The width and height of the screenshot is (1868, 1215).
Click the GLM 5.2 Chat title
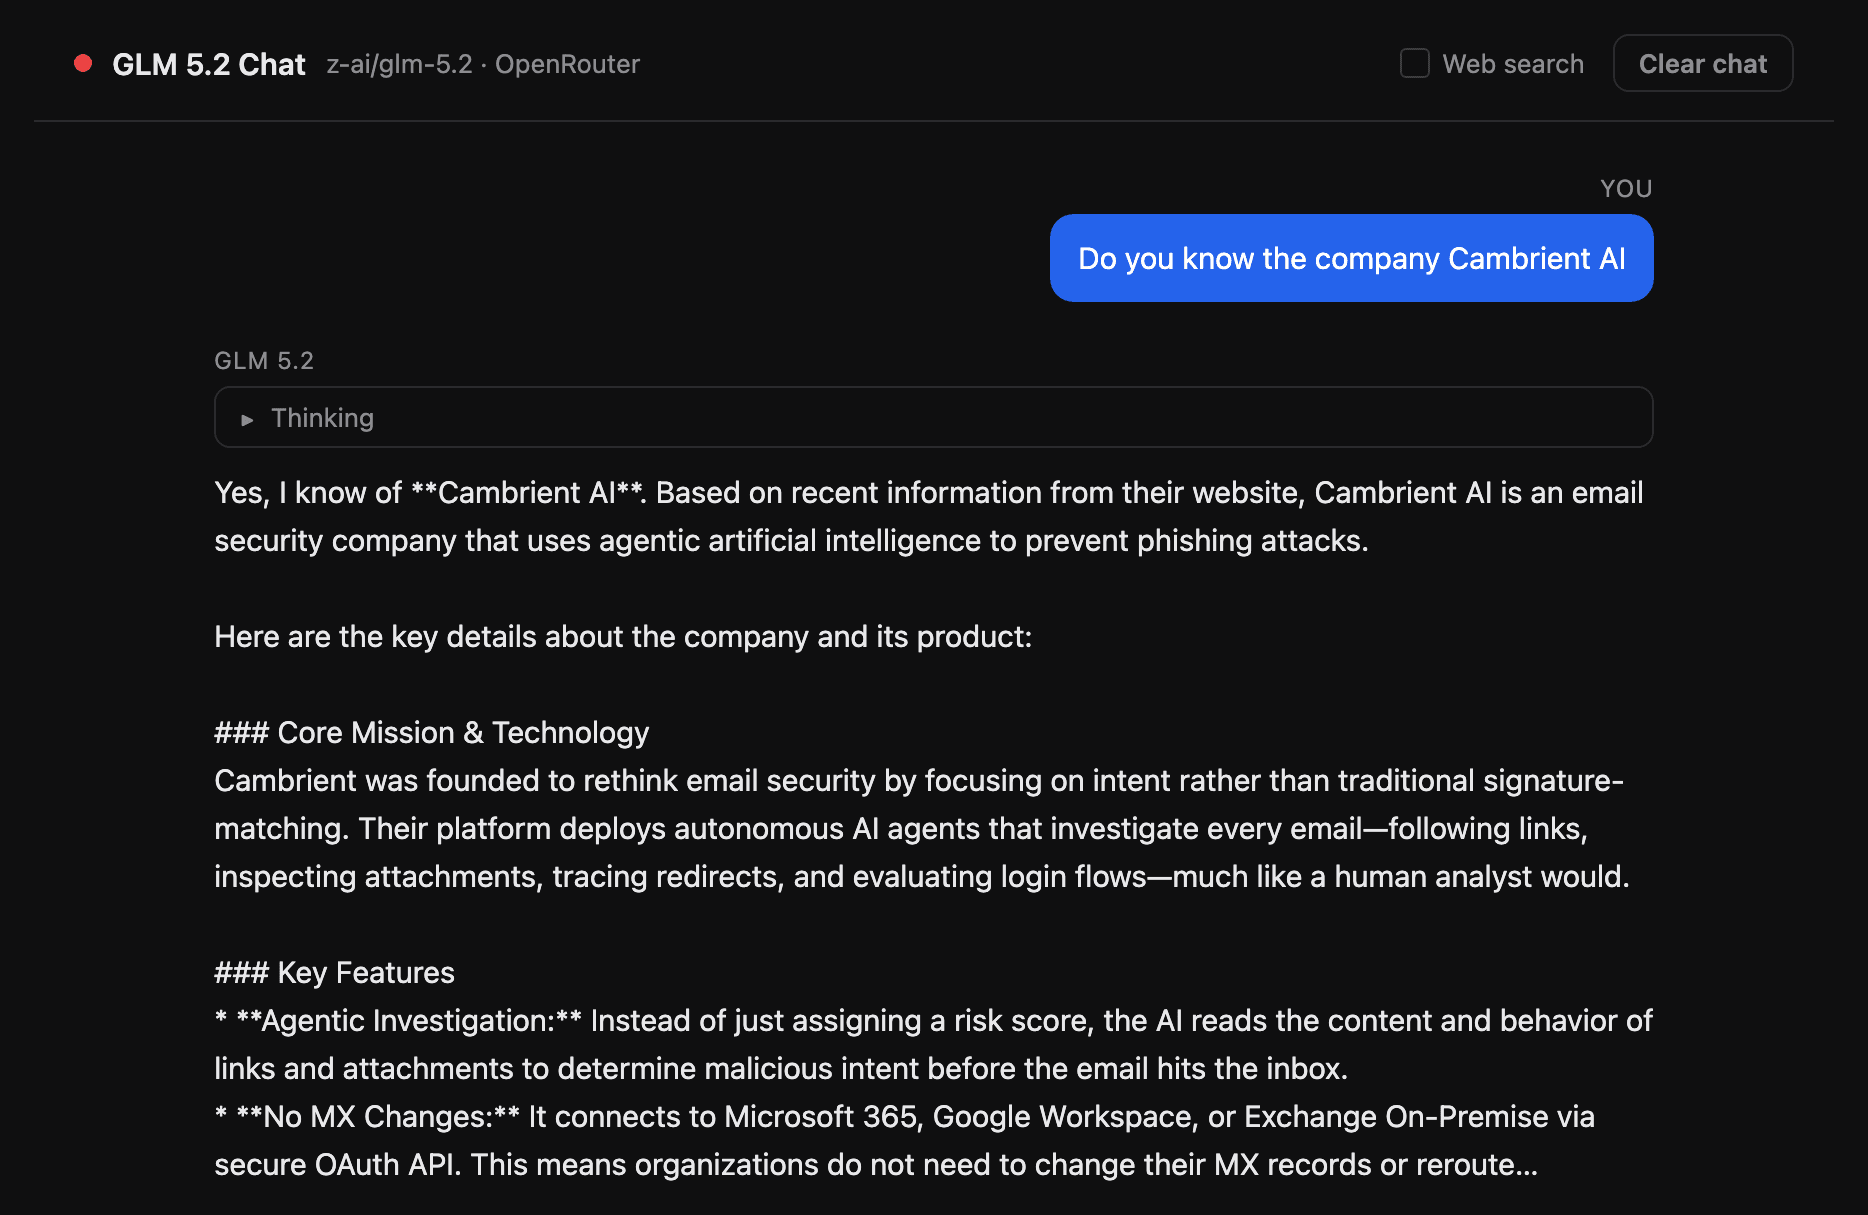209,64
